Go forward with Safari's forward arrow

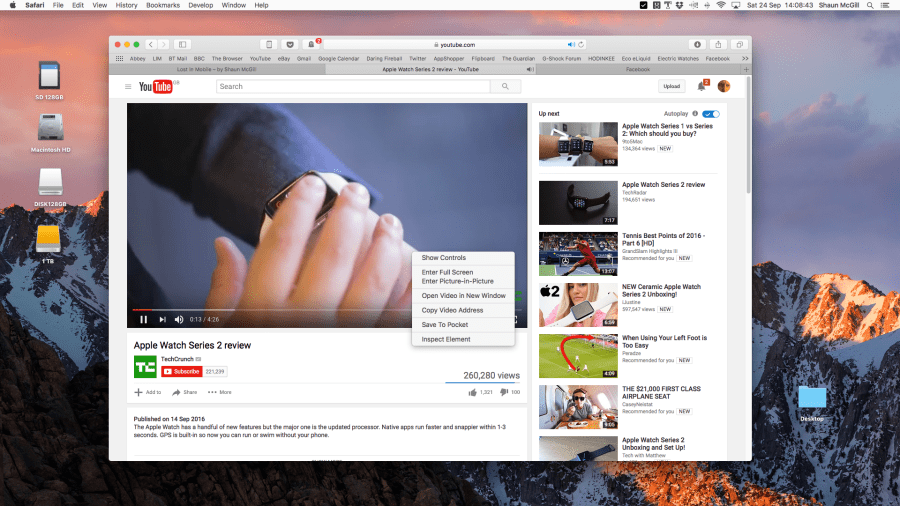click(x=164, y=45)
